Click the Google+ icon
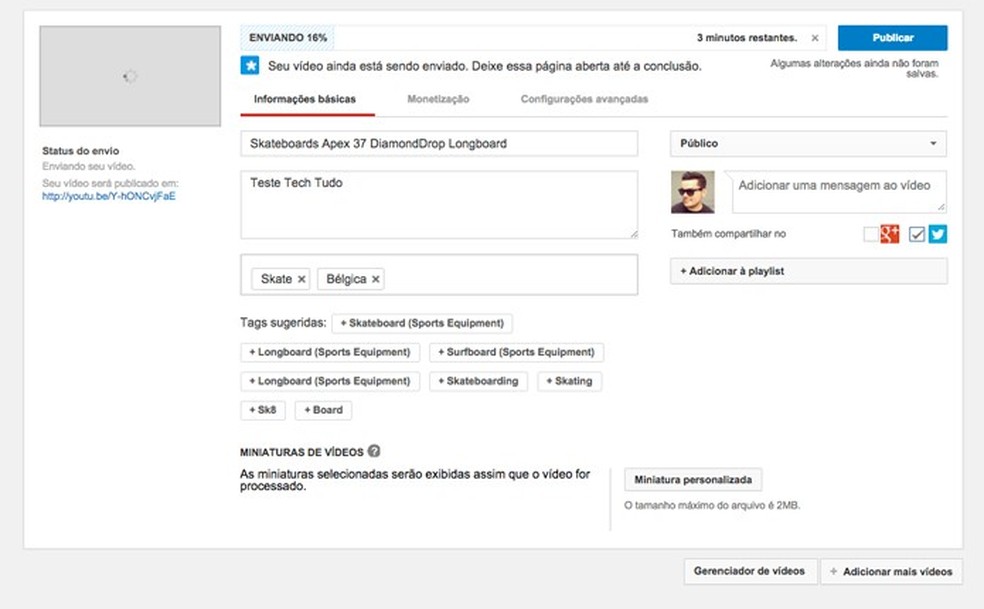This screenshot has width=984, height=609. point(889,234)
